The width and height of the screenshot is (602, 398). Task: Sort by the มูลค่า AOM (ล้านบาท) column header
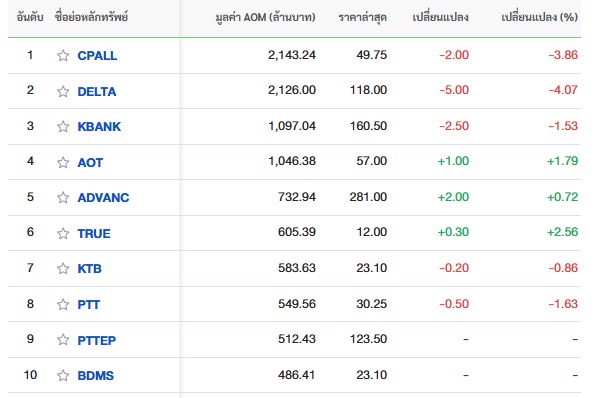[265, 17]
